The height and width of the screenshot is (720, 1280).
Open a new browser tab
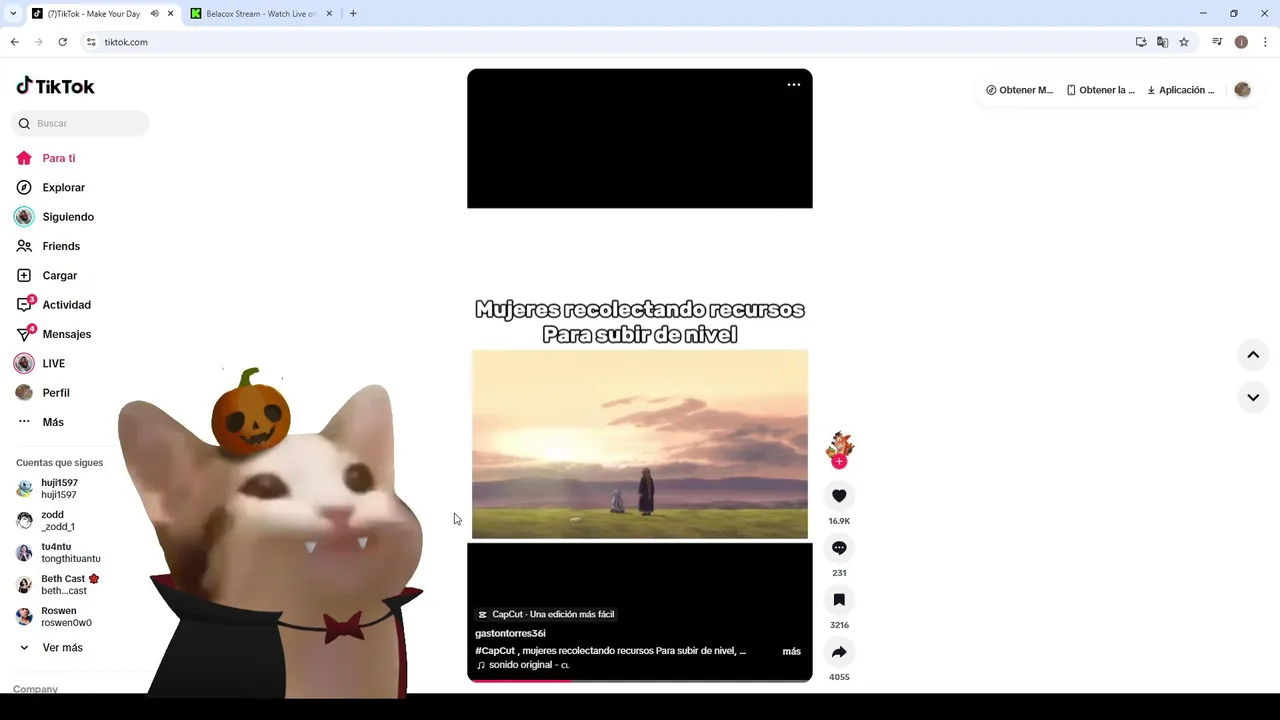[353, 14]
